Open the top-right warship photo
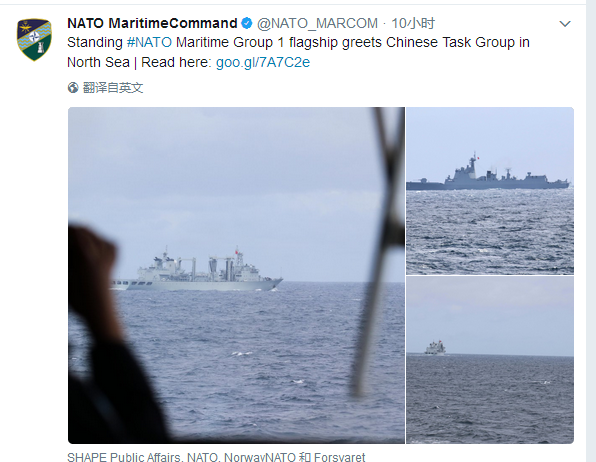596x462 pixels. click(490, 191)
